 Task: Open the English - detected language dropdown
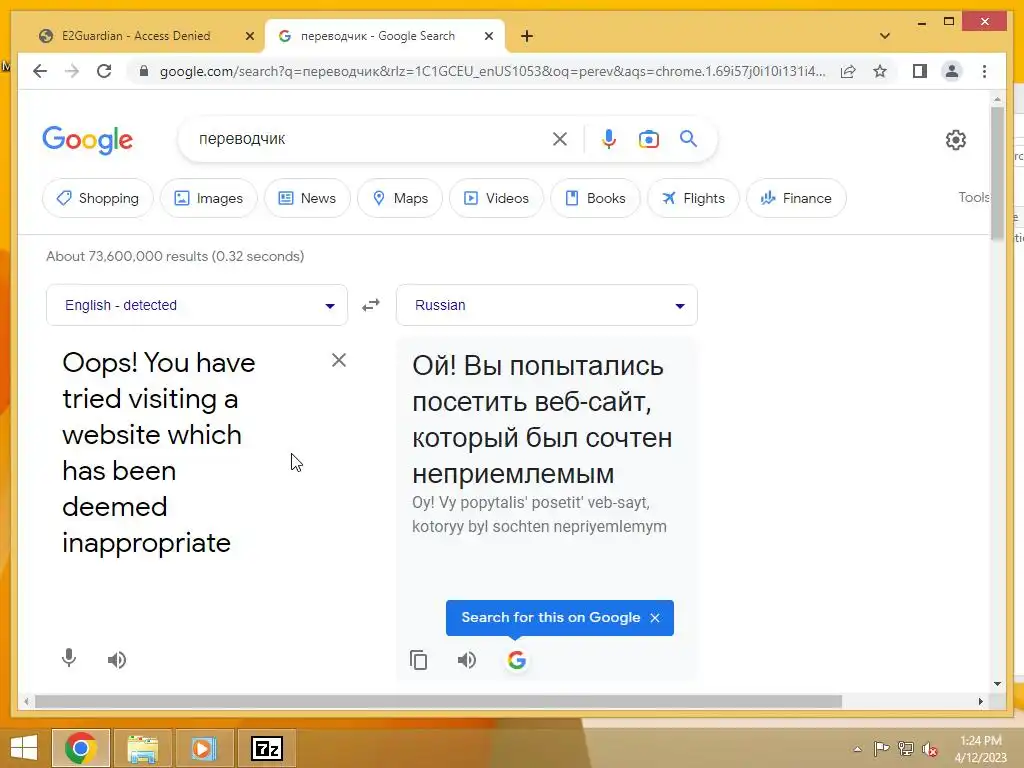click(x=197, y=305)
